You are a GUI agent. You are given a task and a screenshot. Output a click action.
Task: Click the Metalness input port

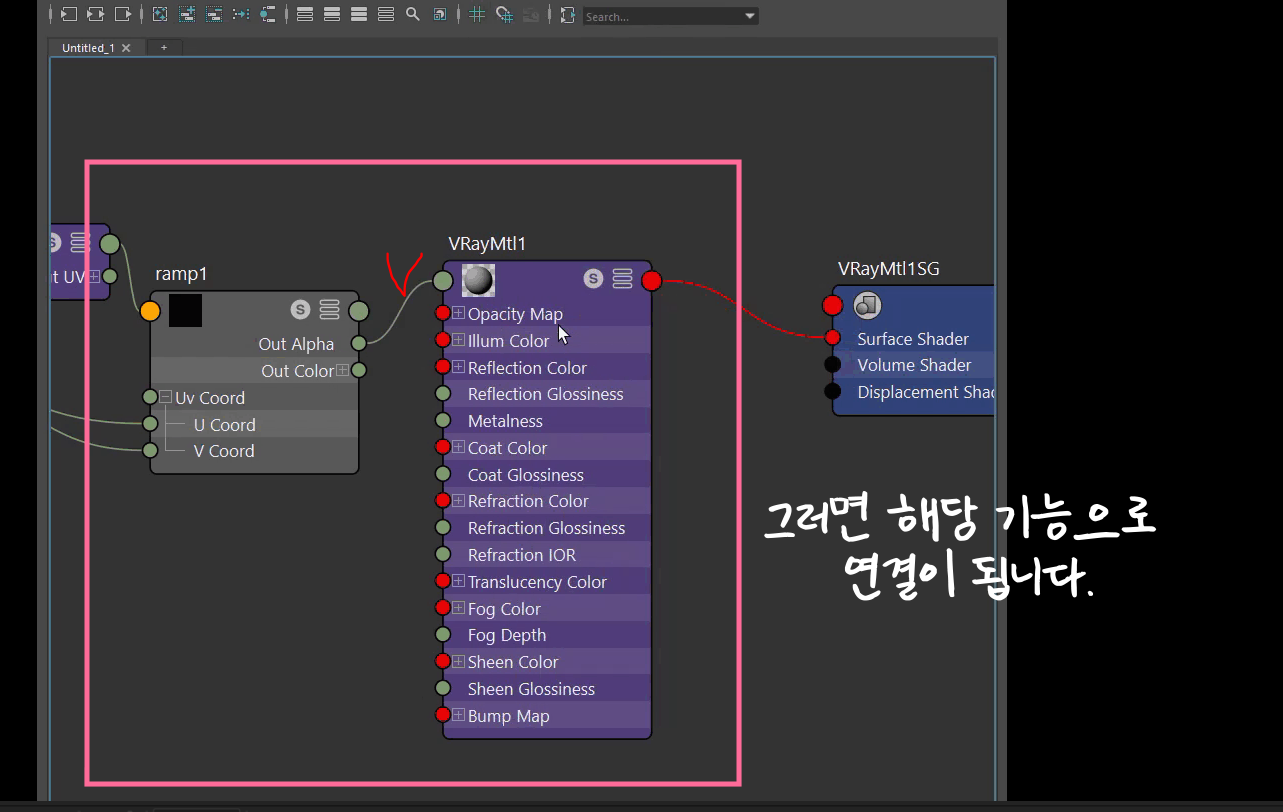[443, 421]
